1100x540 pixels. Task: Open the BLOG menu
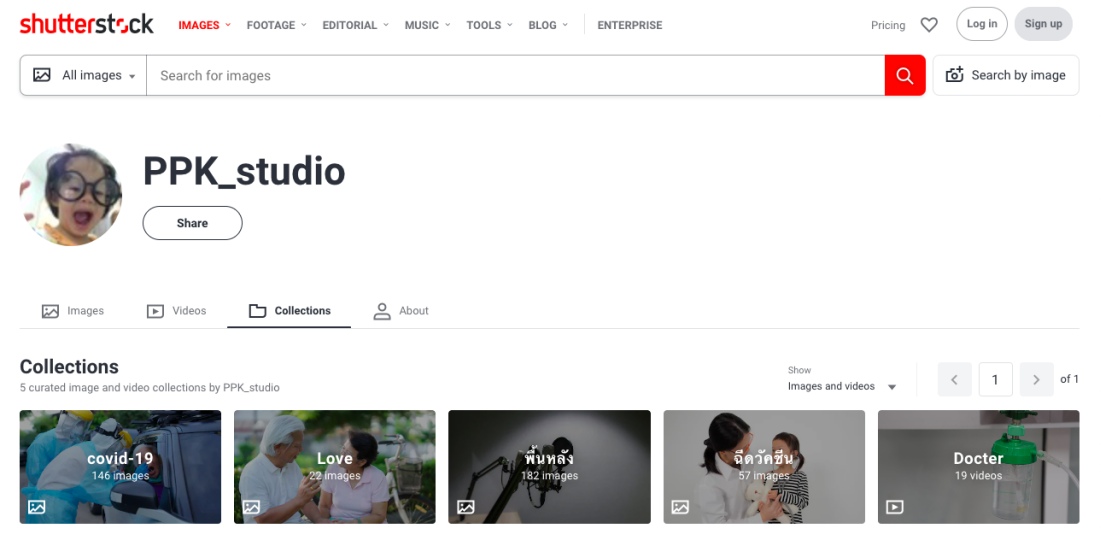pyautogui.click(x=548, y=25)
